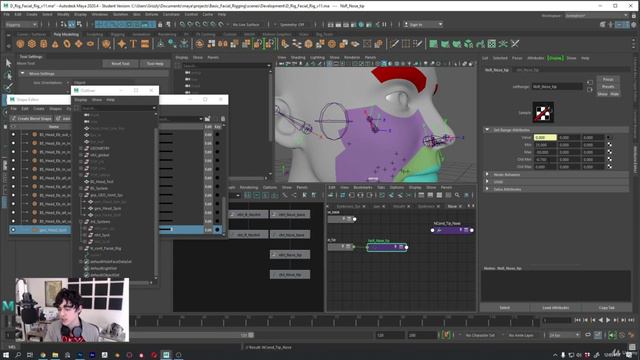Select ctrl_global in the Outliner
This screenshot has width=640, height=360.
[x=99, y=155]
